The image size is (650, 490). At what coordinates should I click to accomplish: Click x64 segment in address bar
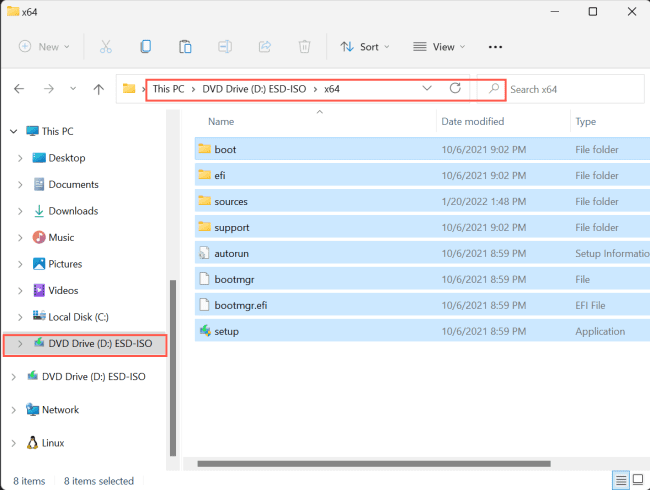coord(332,89)
